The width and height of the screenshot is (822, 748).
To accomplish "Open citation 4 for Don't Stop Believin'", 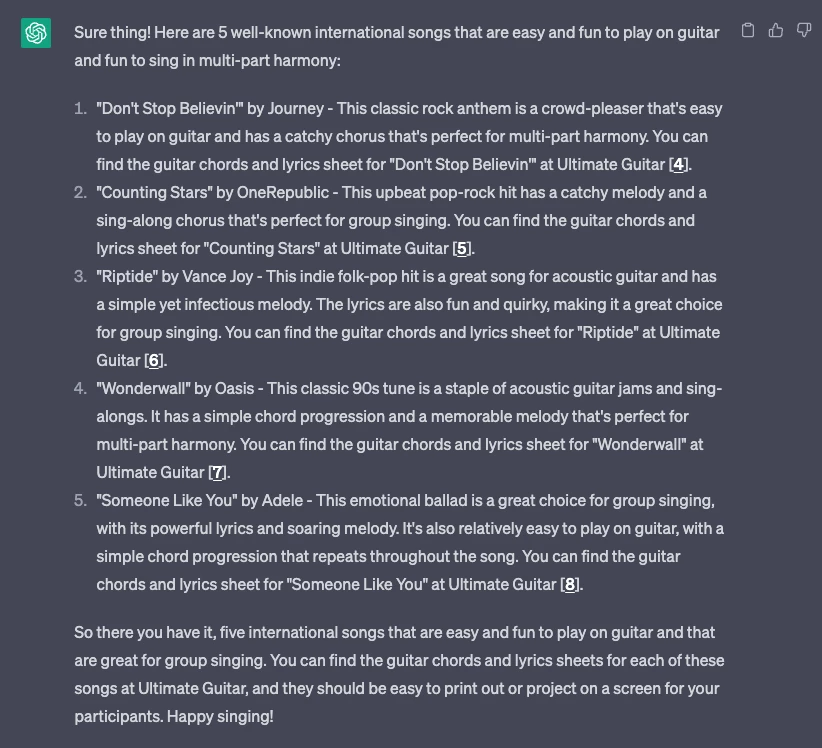I will coord(680,165).
